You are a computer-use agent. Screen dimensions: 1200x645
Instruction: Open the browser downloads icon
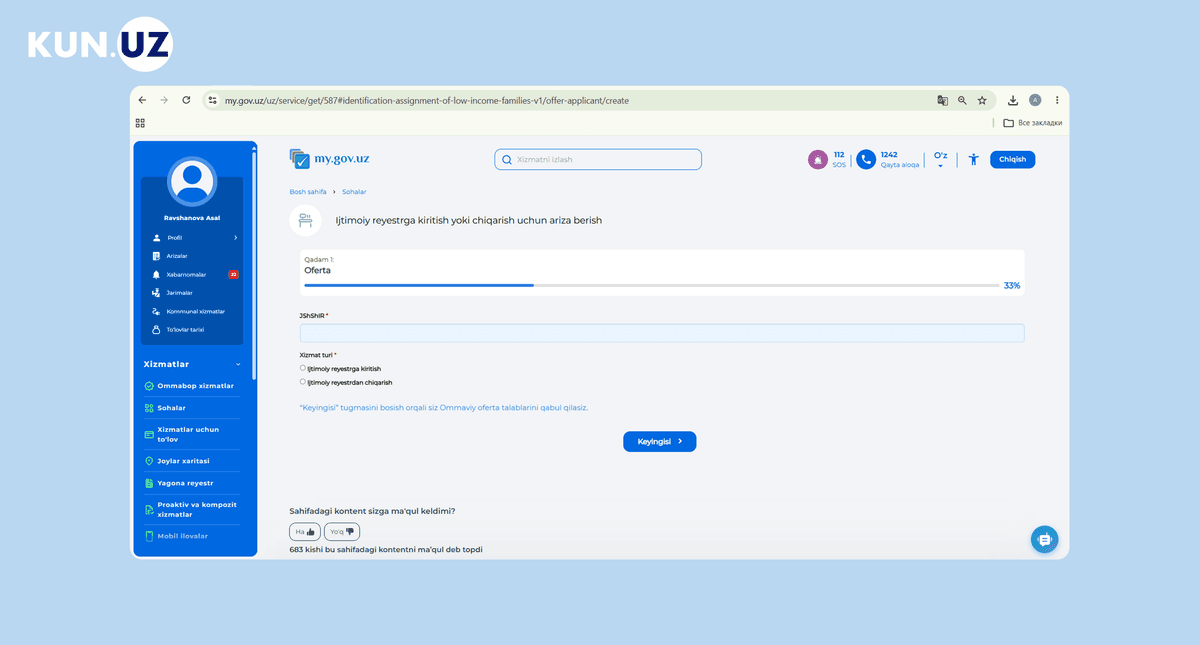(1013, 100)
